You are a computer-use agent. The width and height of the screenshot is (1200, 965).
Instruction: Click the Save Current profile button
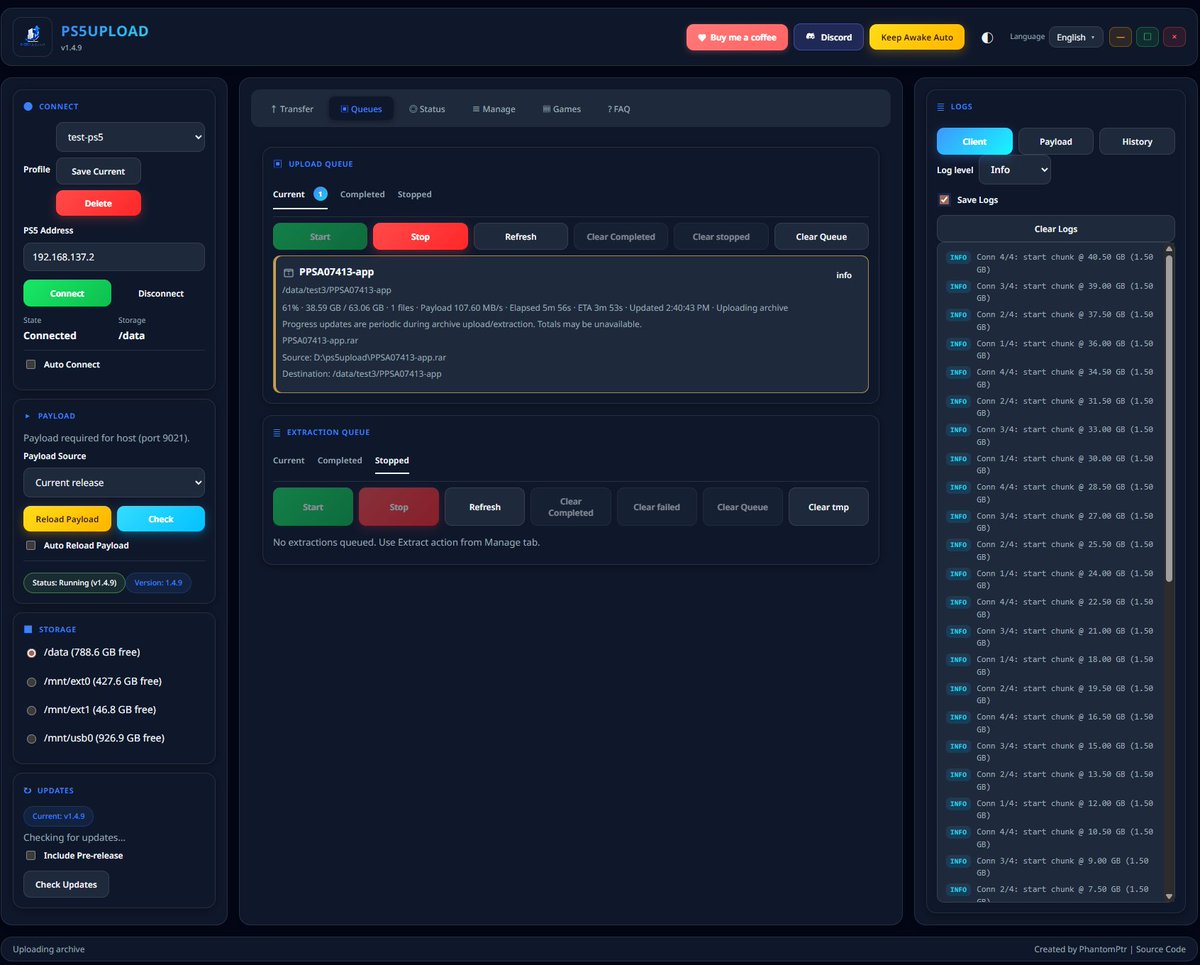coord(98,171)
